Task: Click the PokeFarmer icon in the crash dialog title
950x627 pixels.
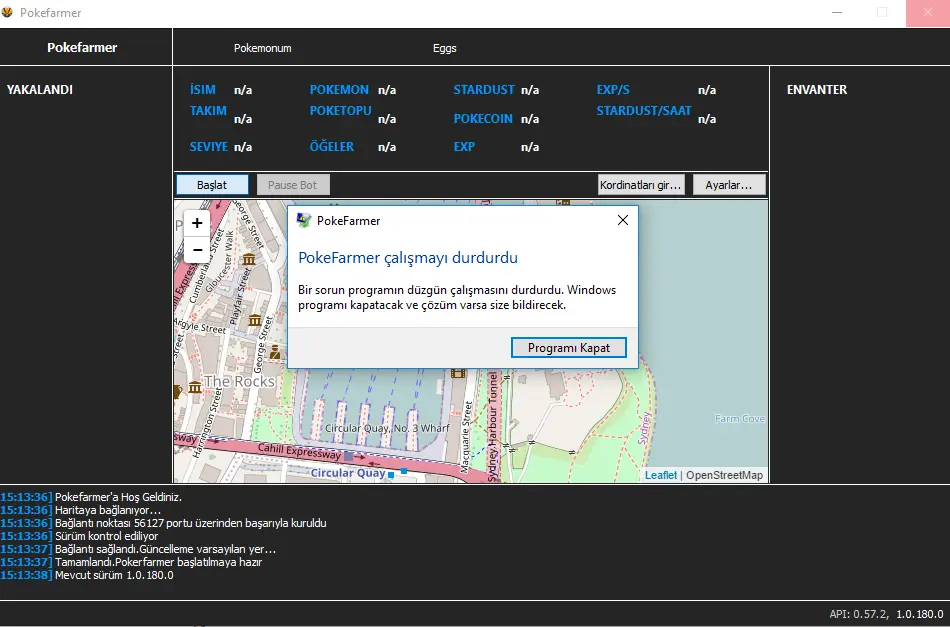Action: [x=304, y=221]
